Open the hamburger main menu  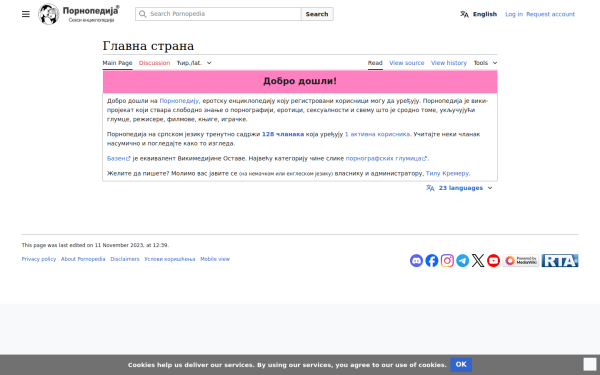click(x=26, y=14)
